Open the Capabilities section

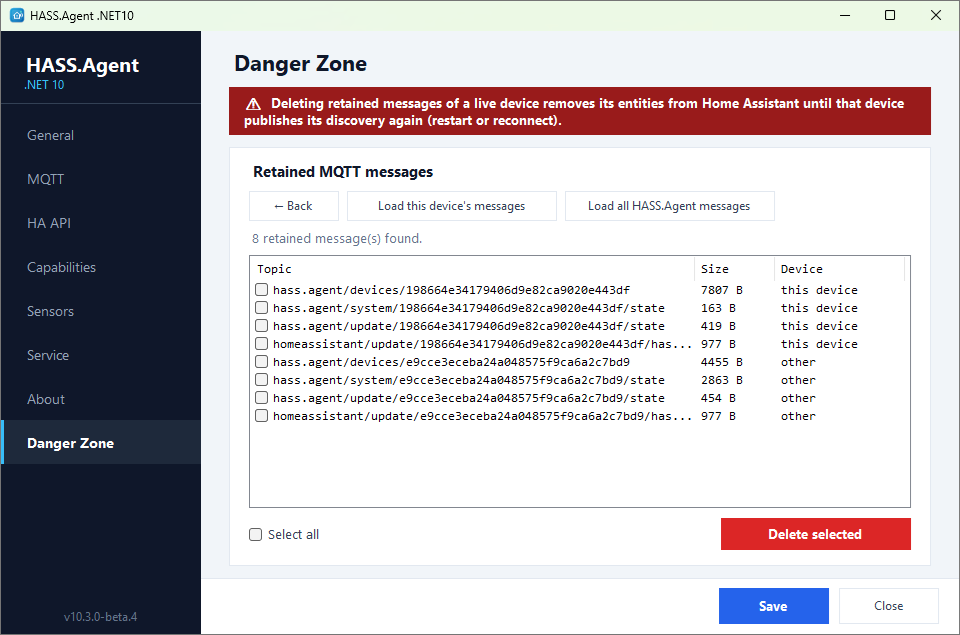[101, 268]
